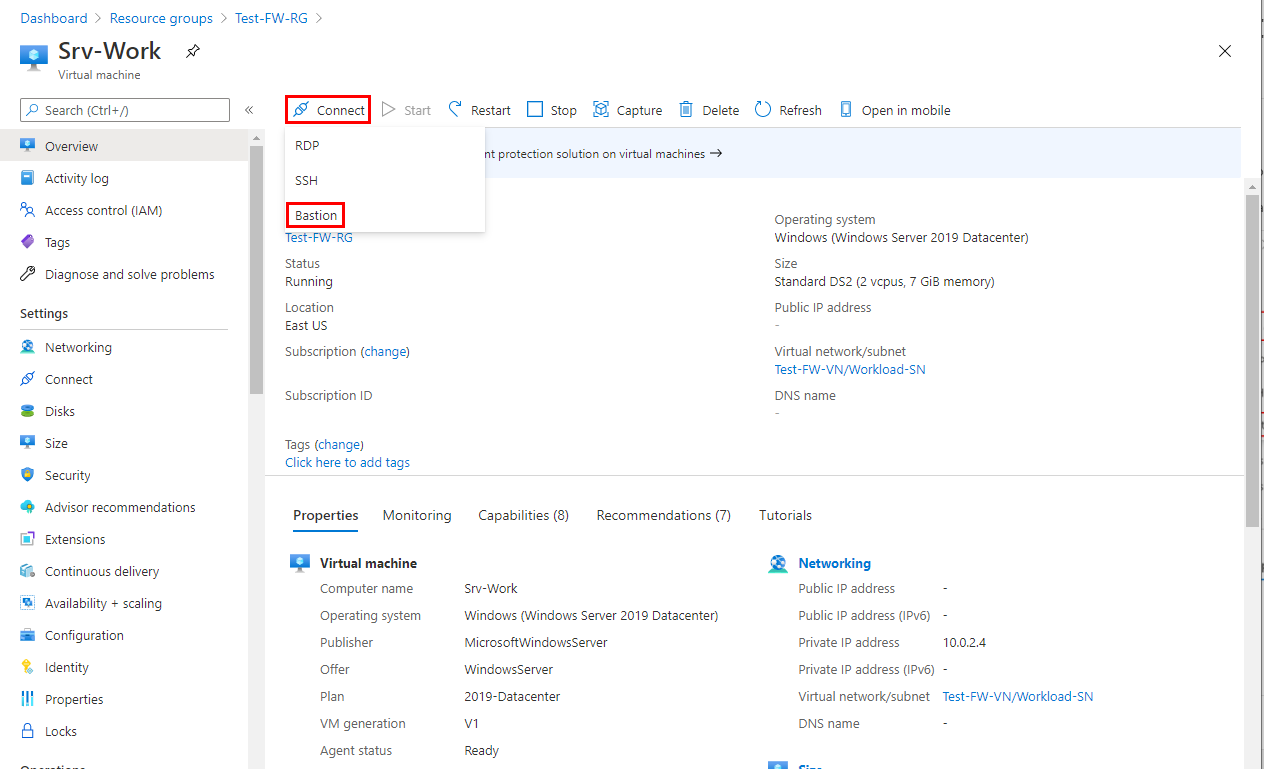The image size is (1264, 769).
Task: Open the Overview sidebar icon
Action: tap(26, 145)
